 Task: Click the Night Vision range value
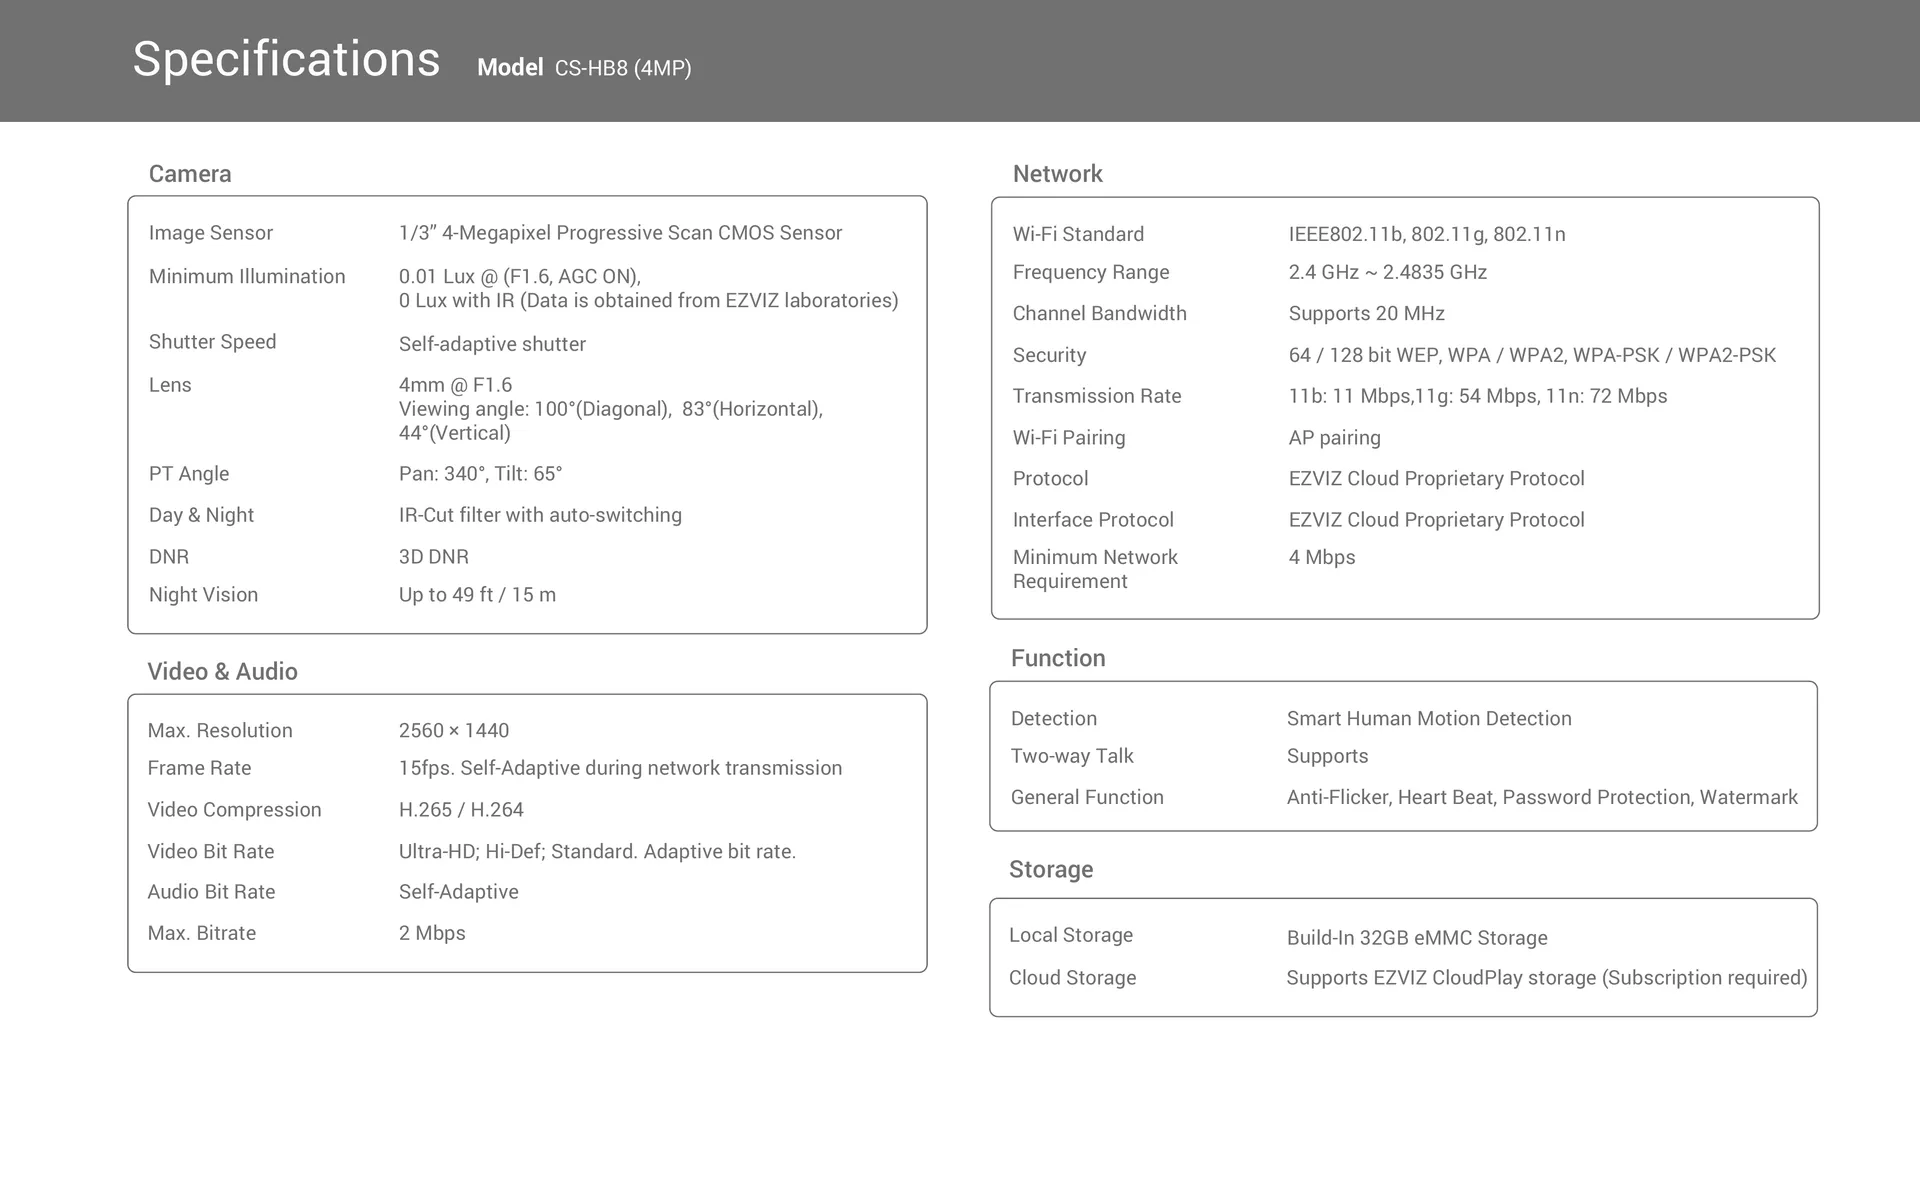(477, 595)
